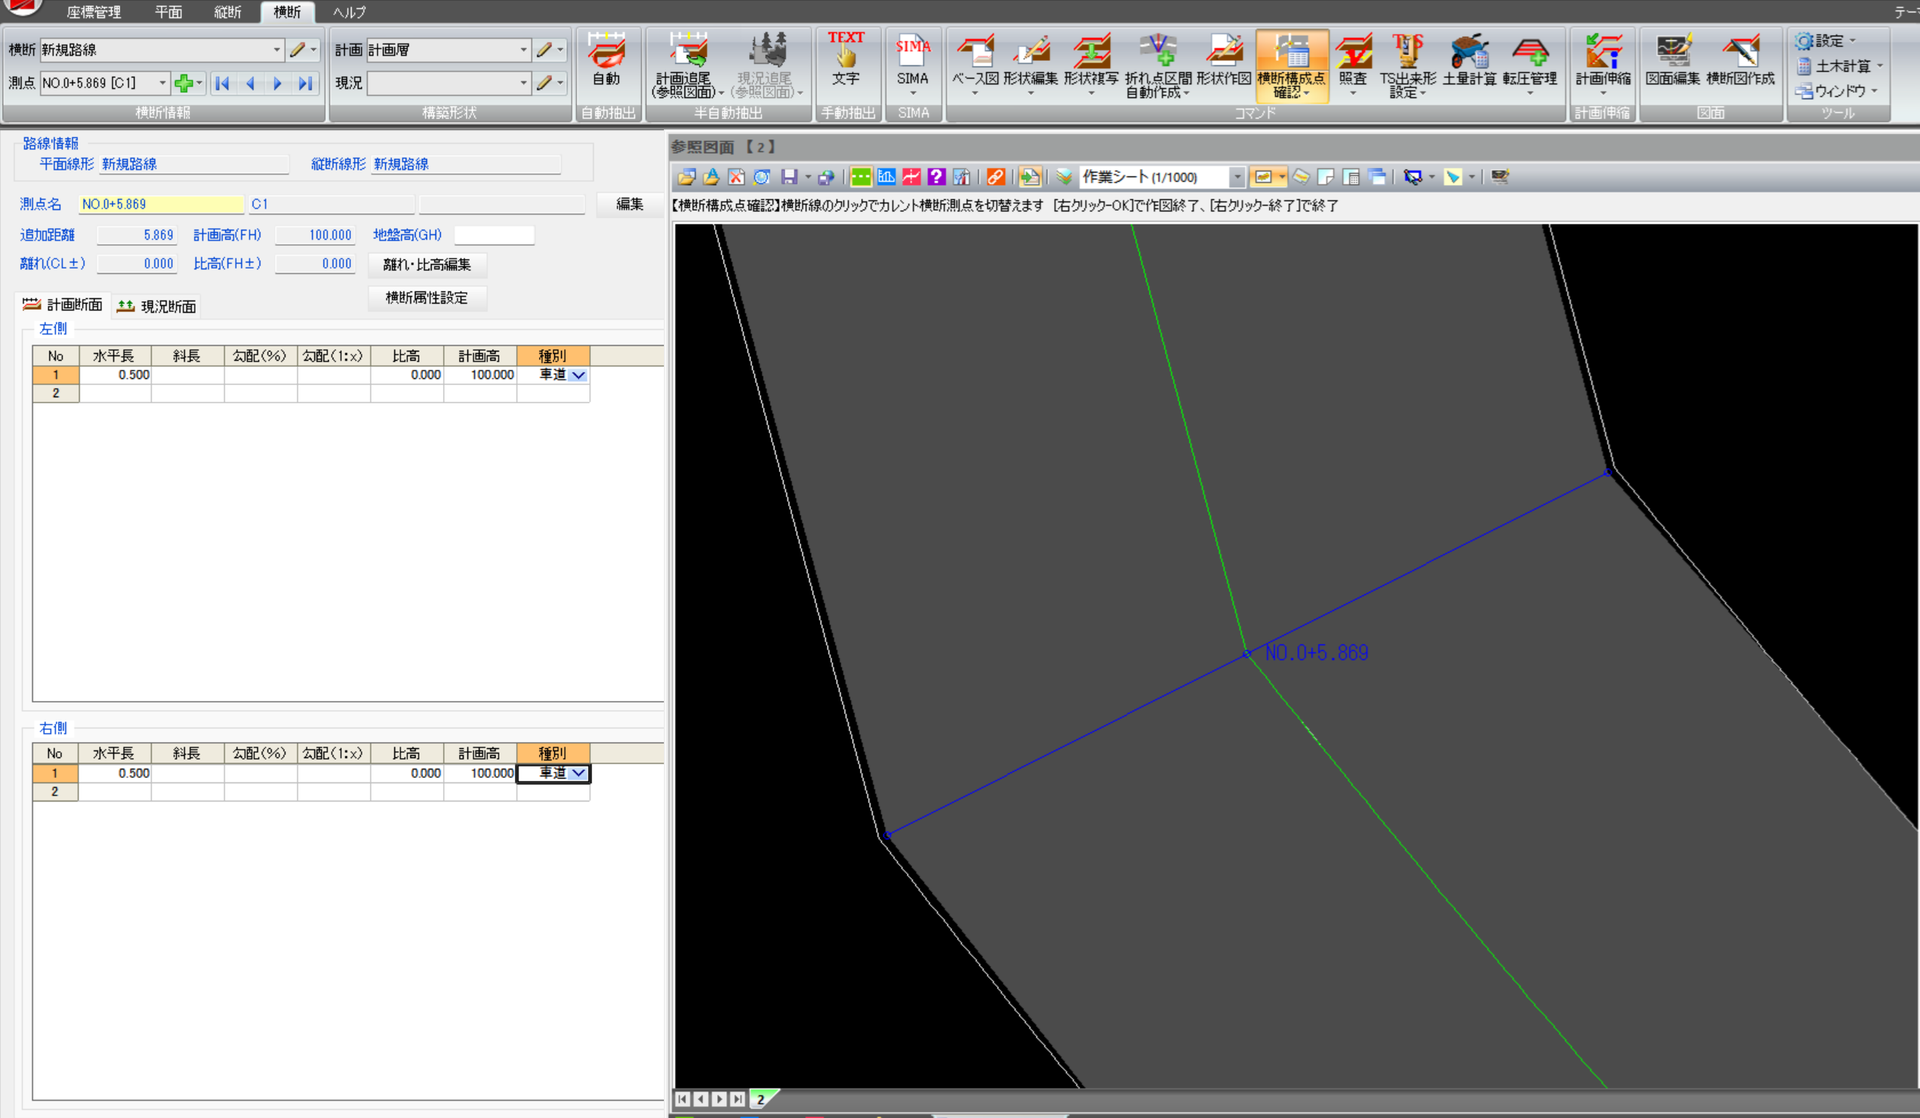Click the open file icon in drawing toolbar

[686, 177]
